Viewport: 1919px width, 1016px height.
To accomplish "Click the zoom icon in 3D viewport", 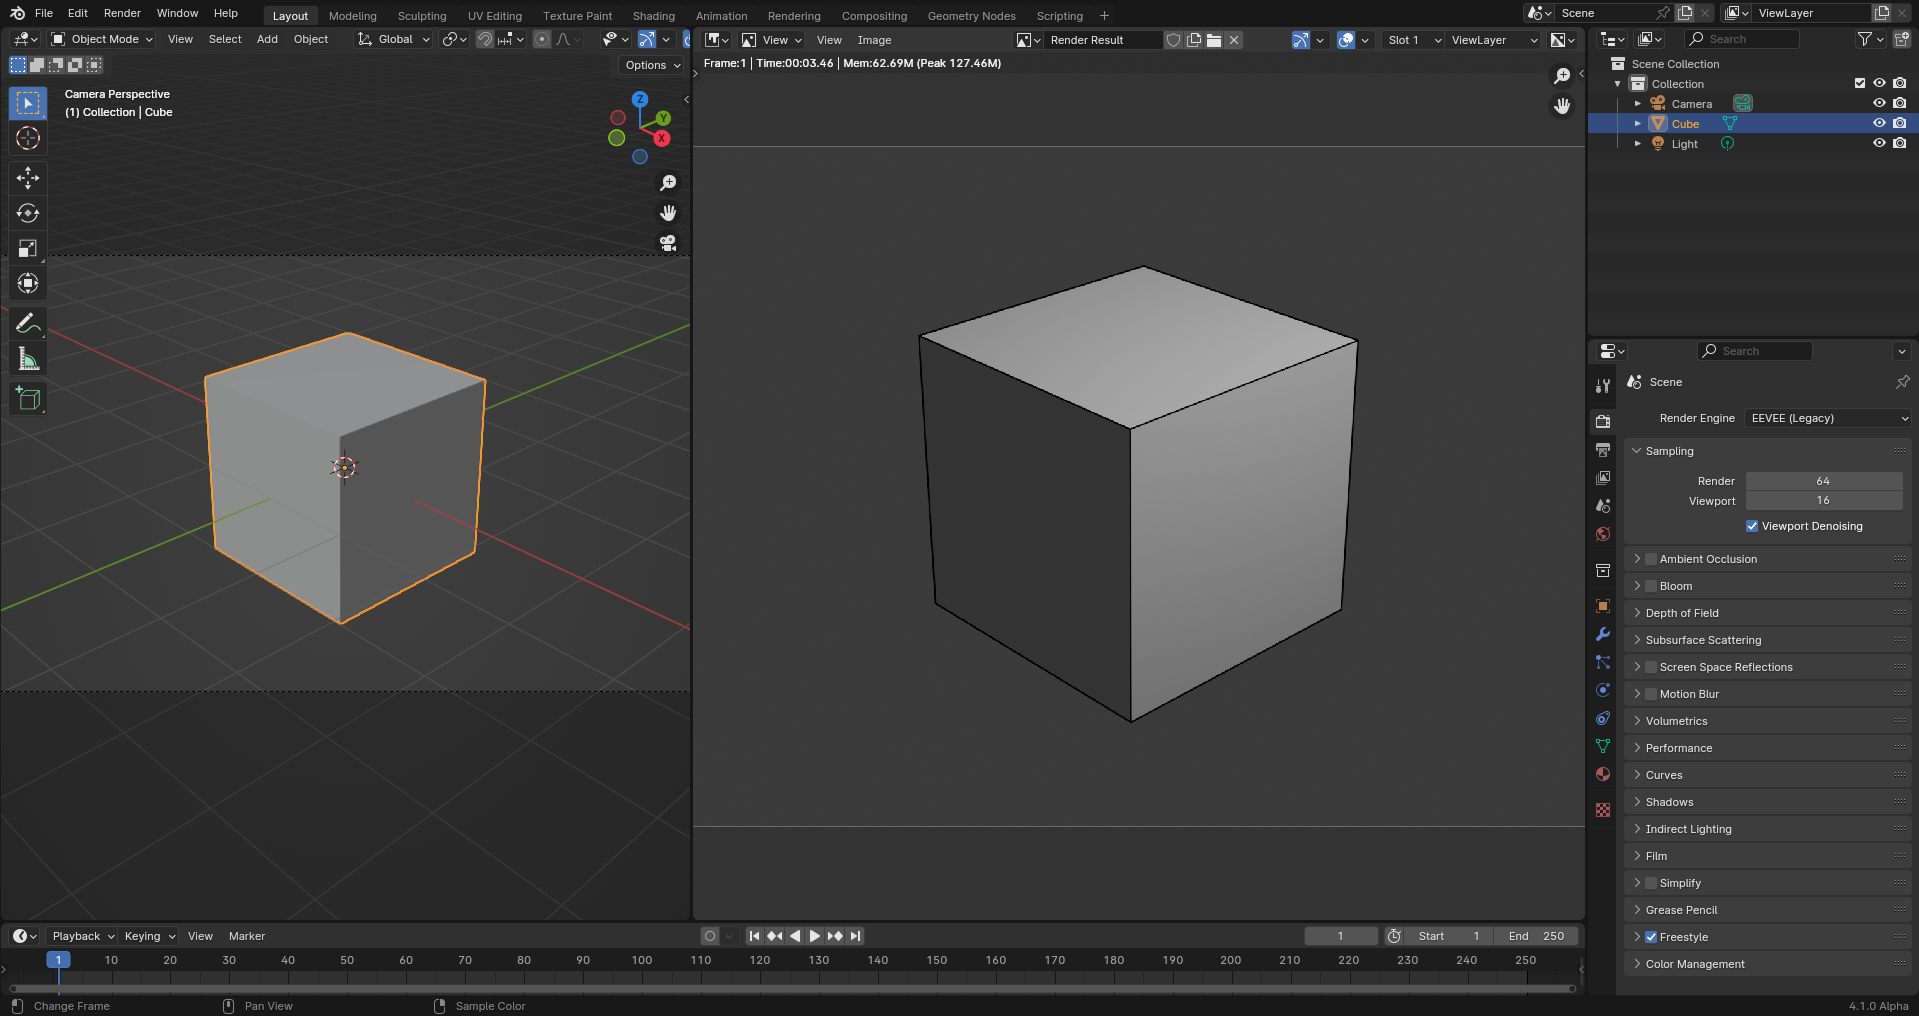I will tap(668, 183).
